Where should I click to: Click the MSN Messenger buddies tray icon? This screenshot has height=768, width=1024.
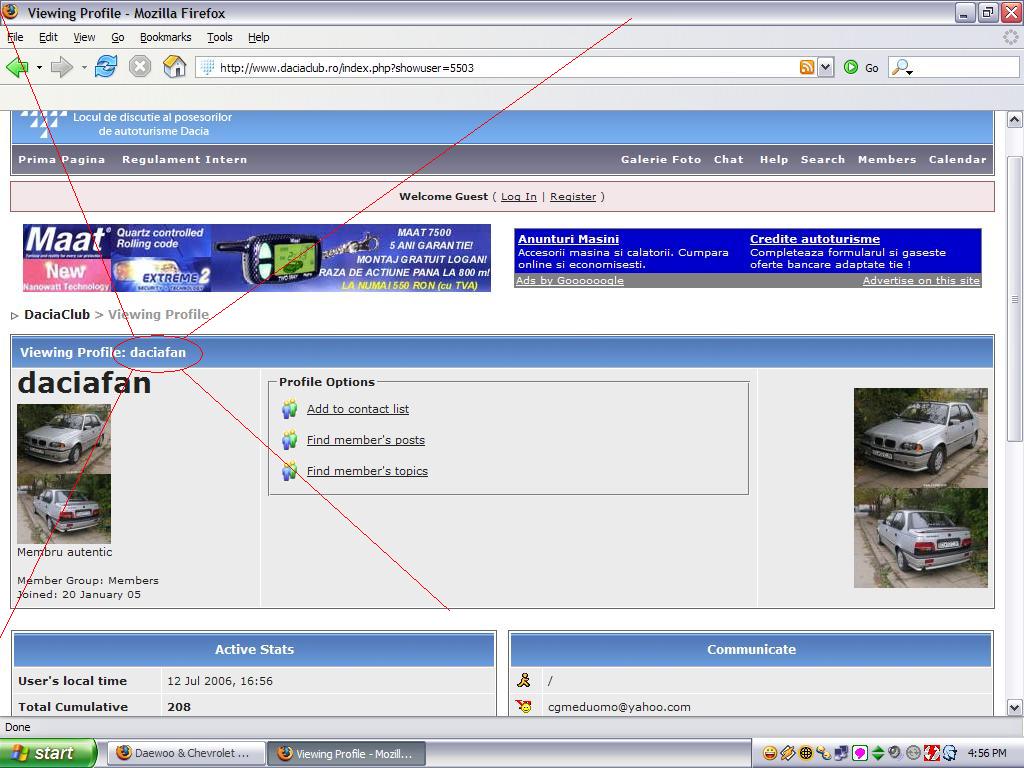(824, 753)
